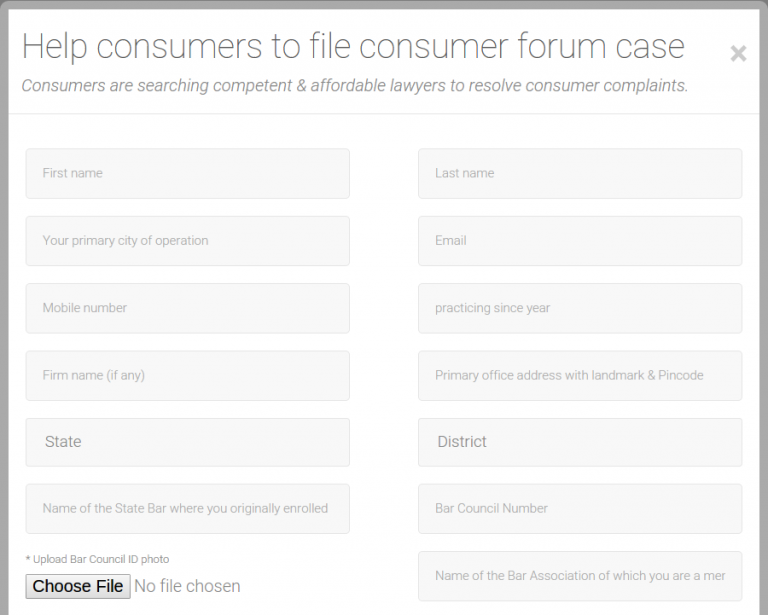Select the Firm name (if any) field
Screen dimensions: 768x615
point(187,376)
